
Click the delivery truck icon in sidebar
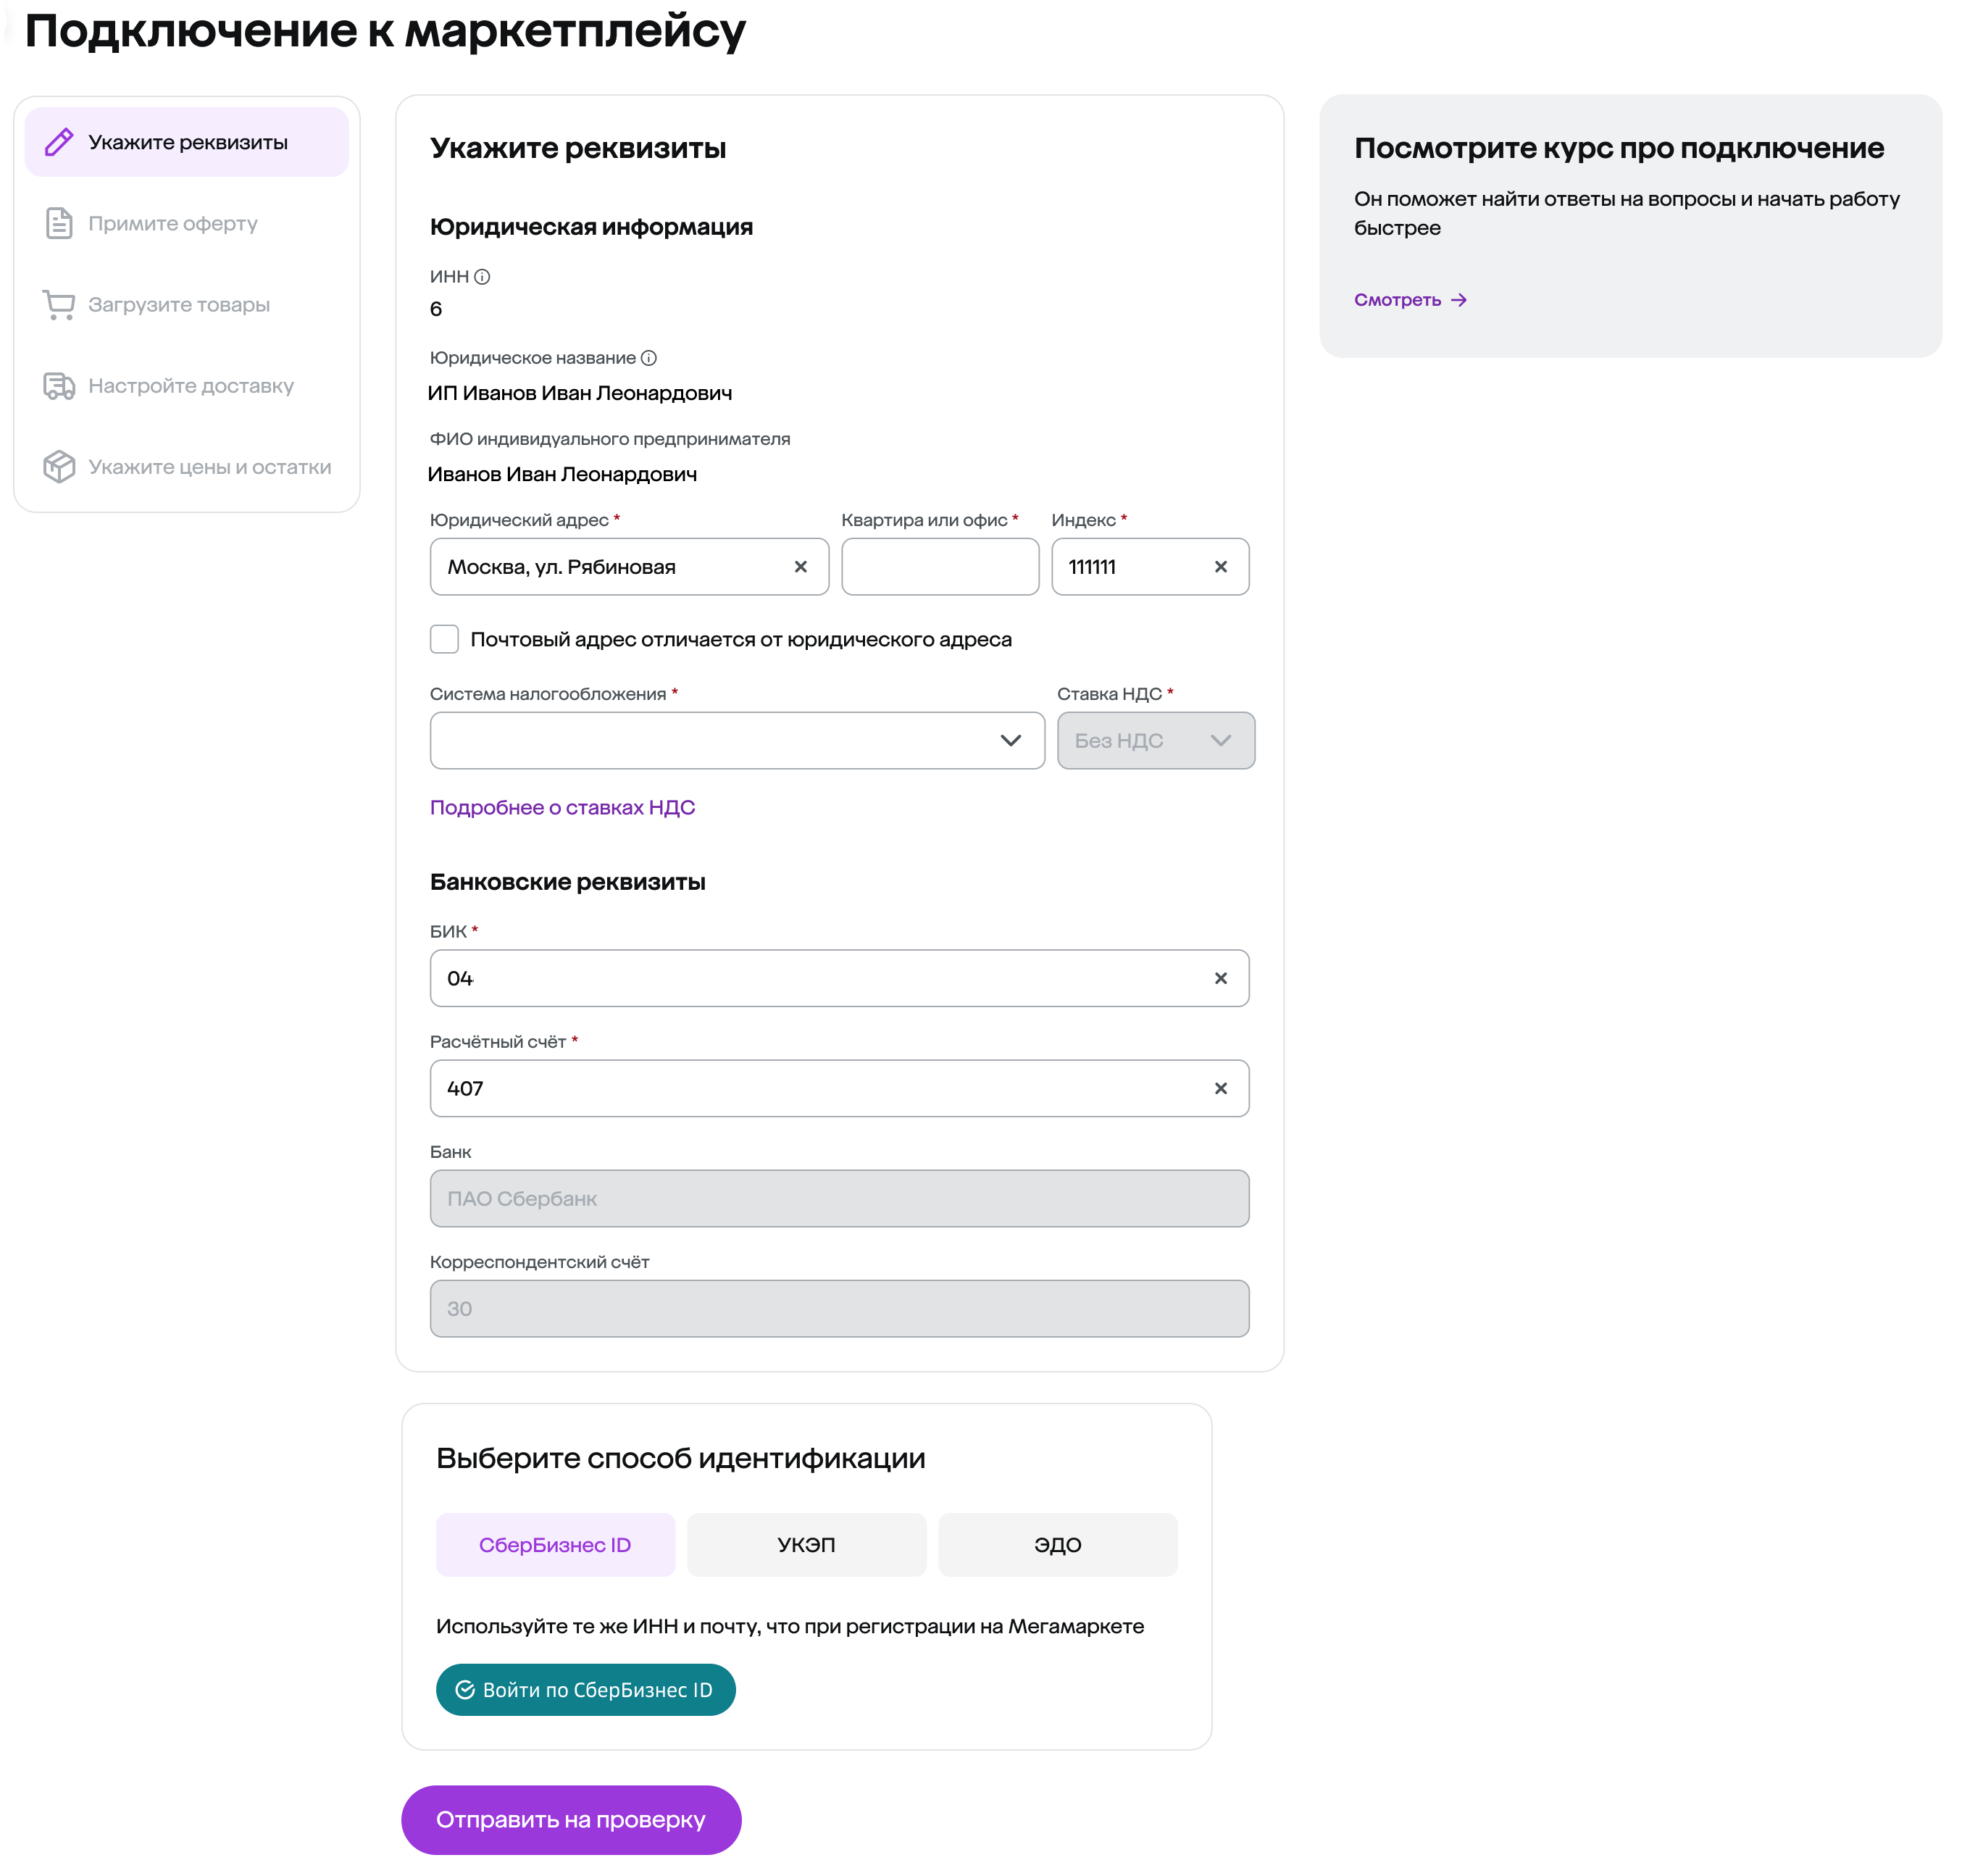(59, 386)
